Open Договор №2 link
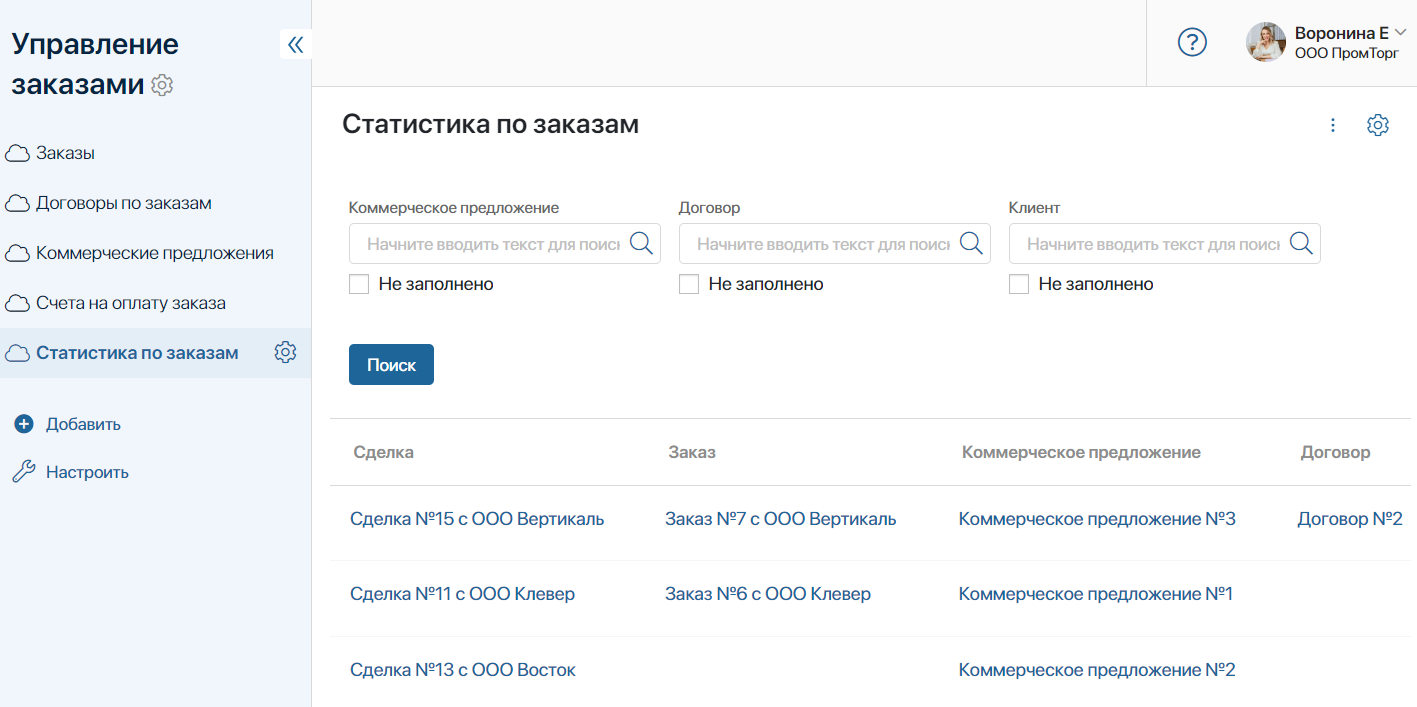The image size is (1417, 707). pyautogui.click(x=1350, y=519)
